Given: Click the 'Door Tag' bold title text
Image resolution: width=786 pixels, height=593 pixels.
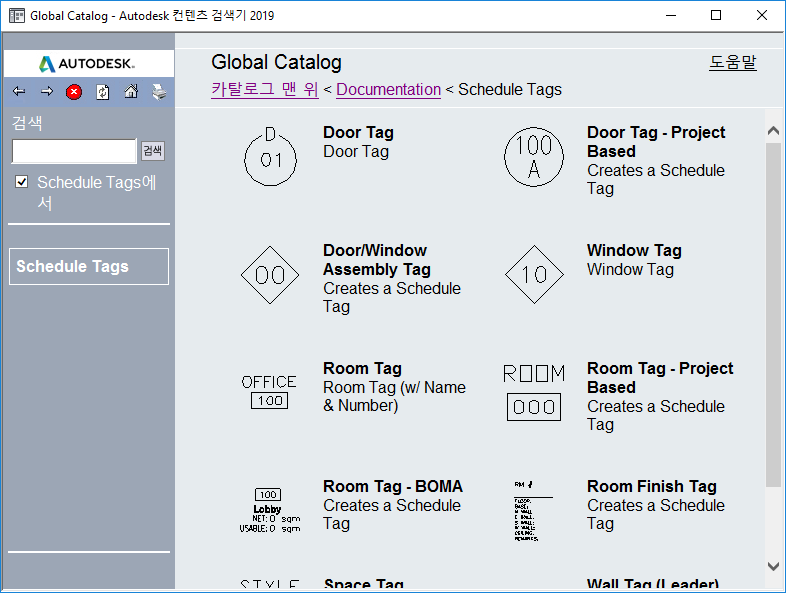Looking at the screenshot, I should (358, 132).
